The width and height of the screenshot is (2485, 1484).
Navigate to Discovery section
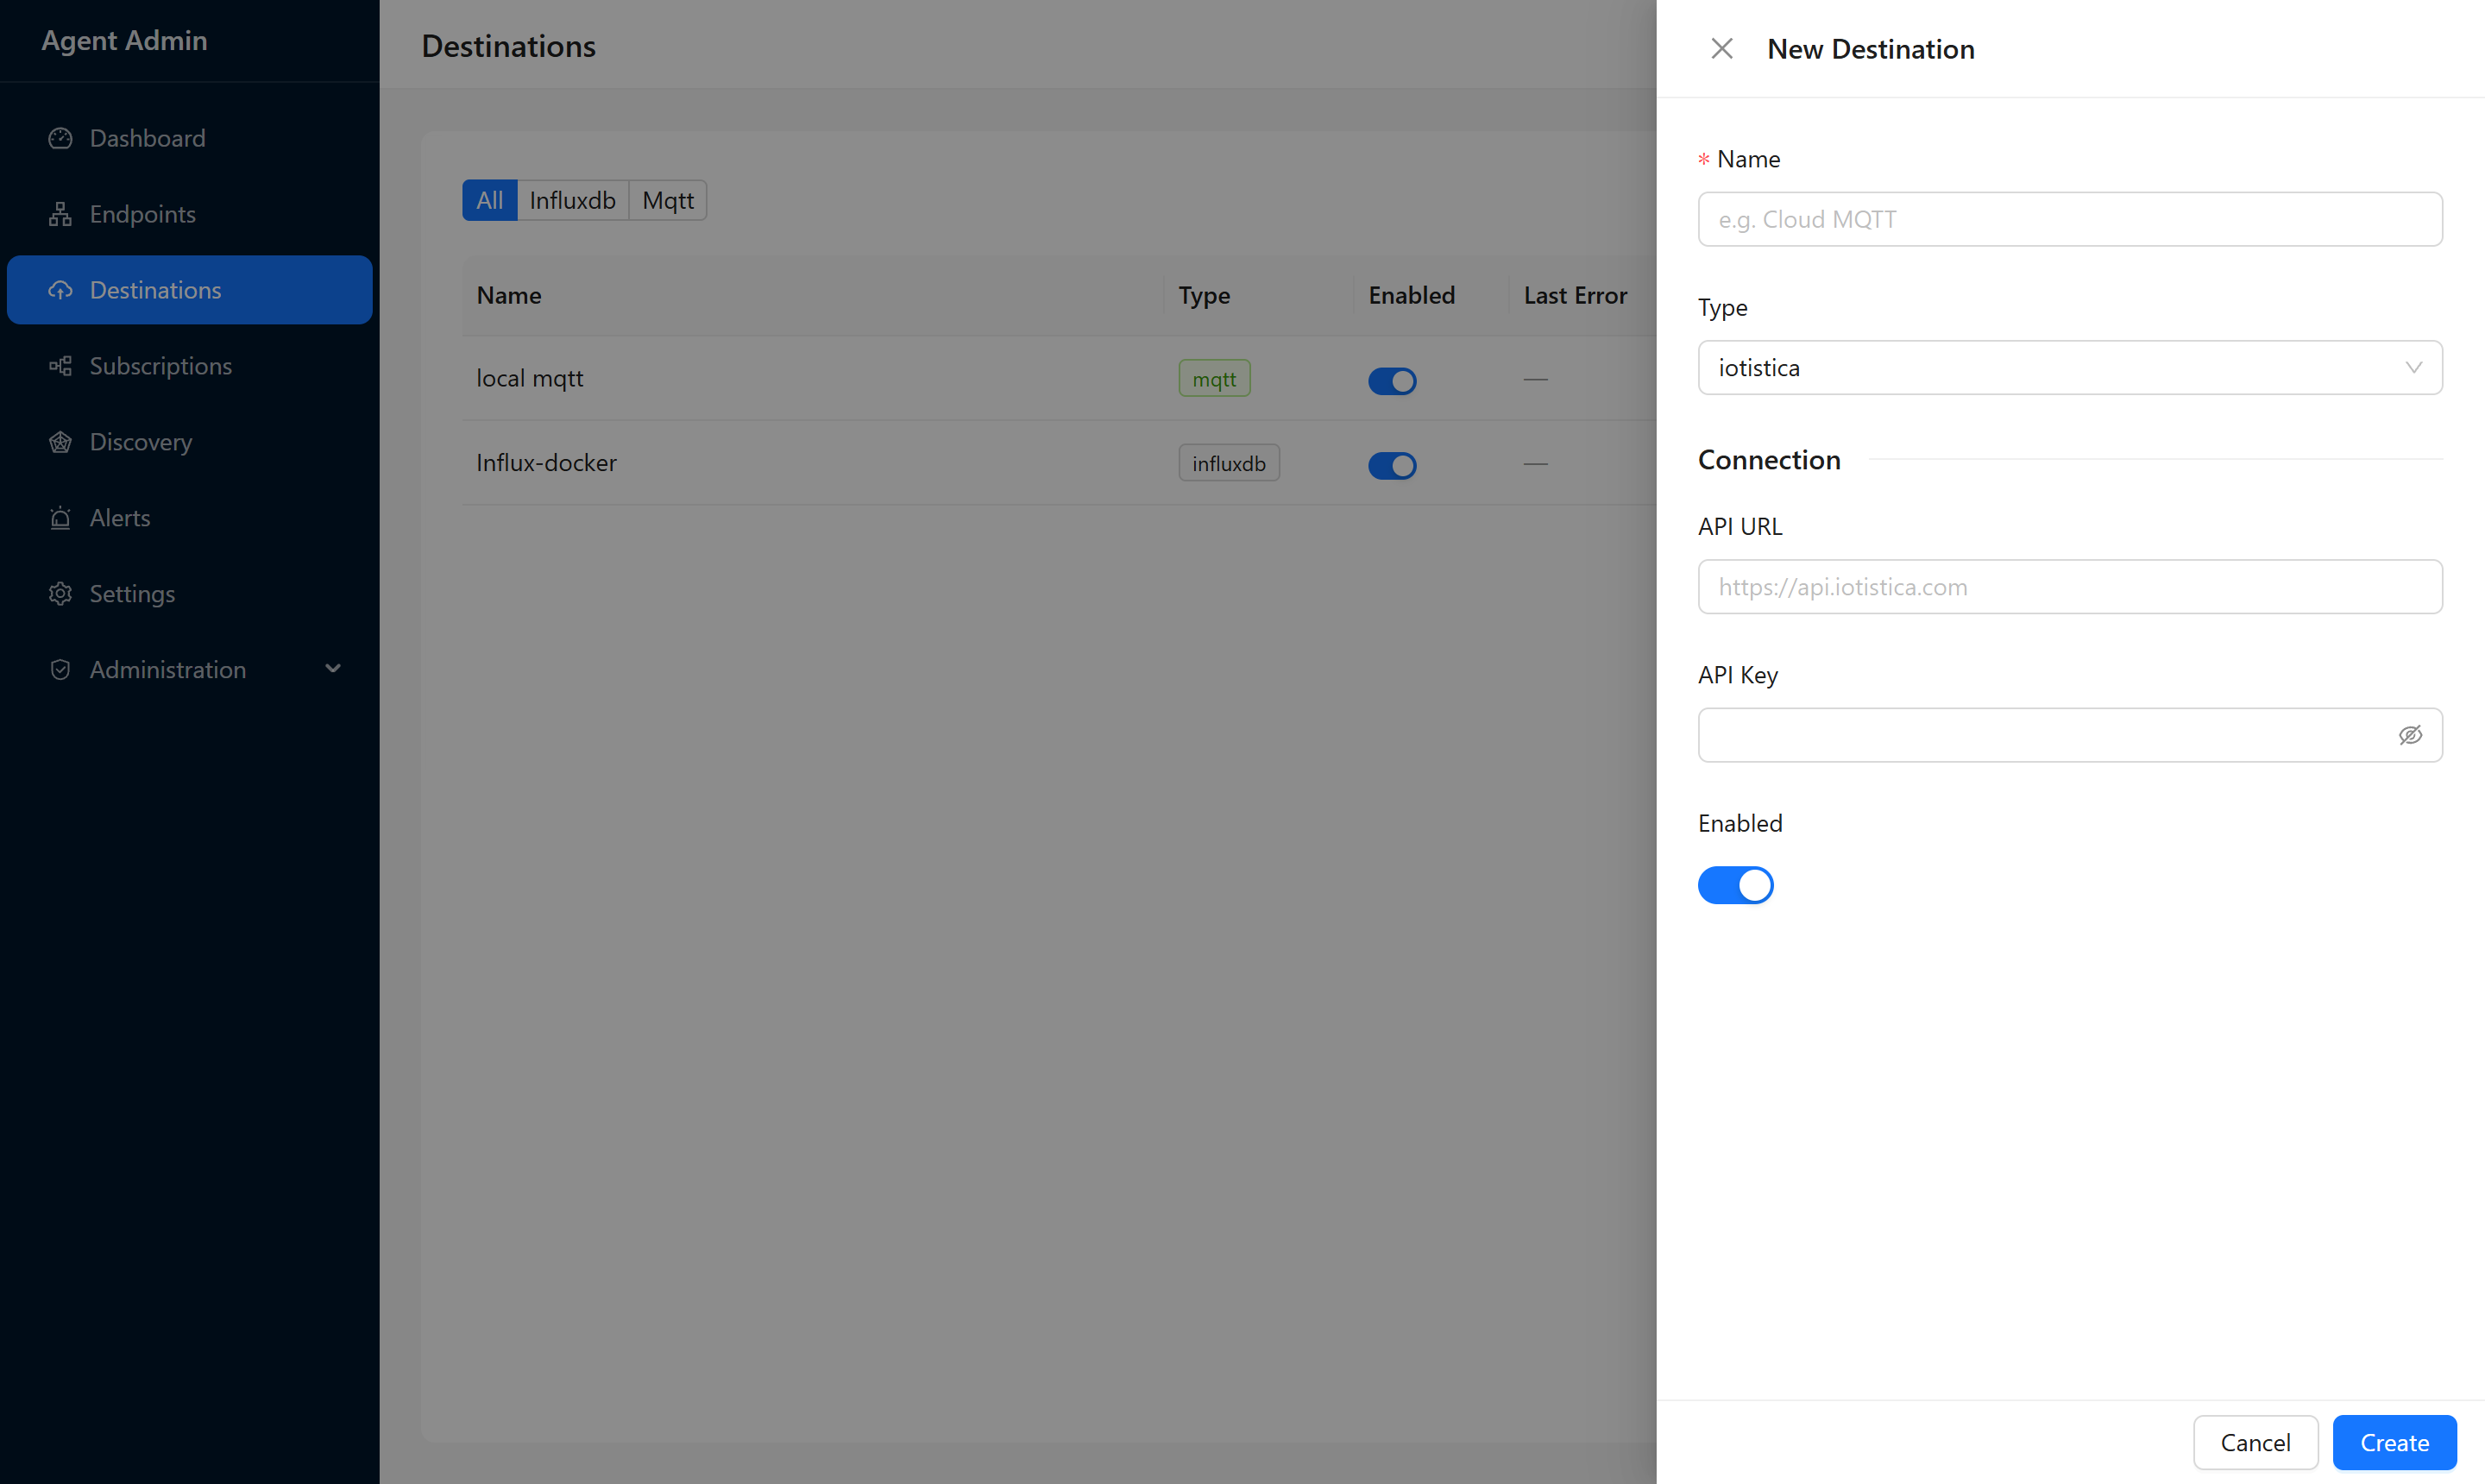coord(190,442)
